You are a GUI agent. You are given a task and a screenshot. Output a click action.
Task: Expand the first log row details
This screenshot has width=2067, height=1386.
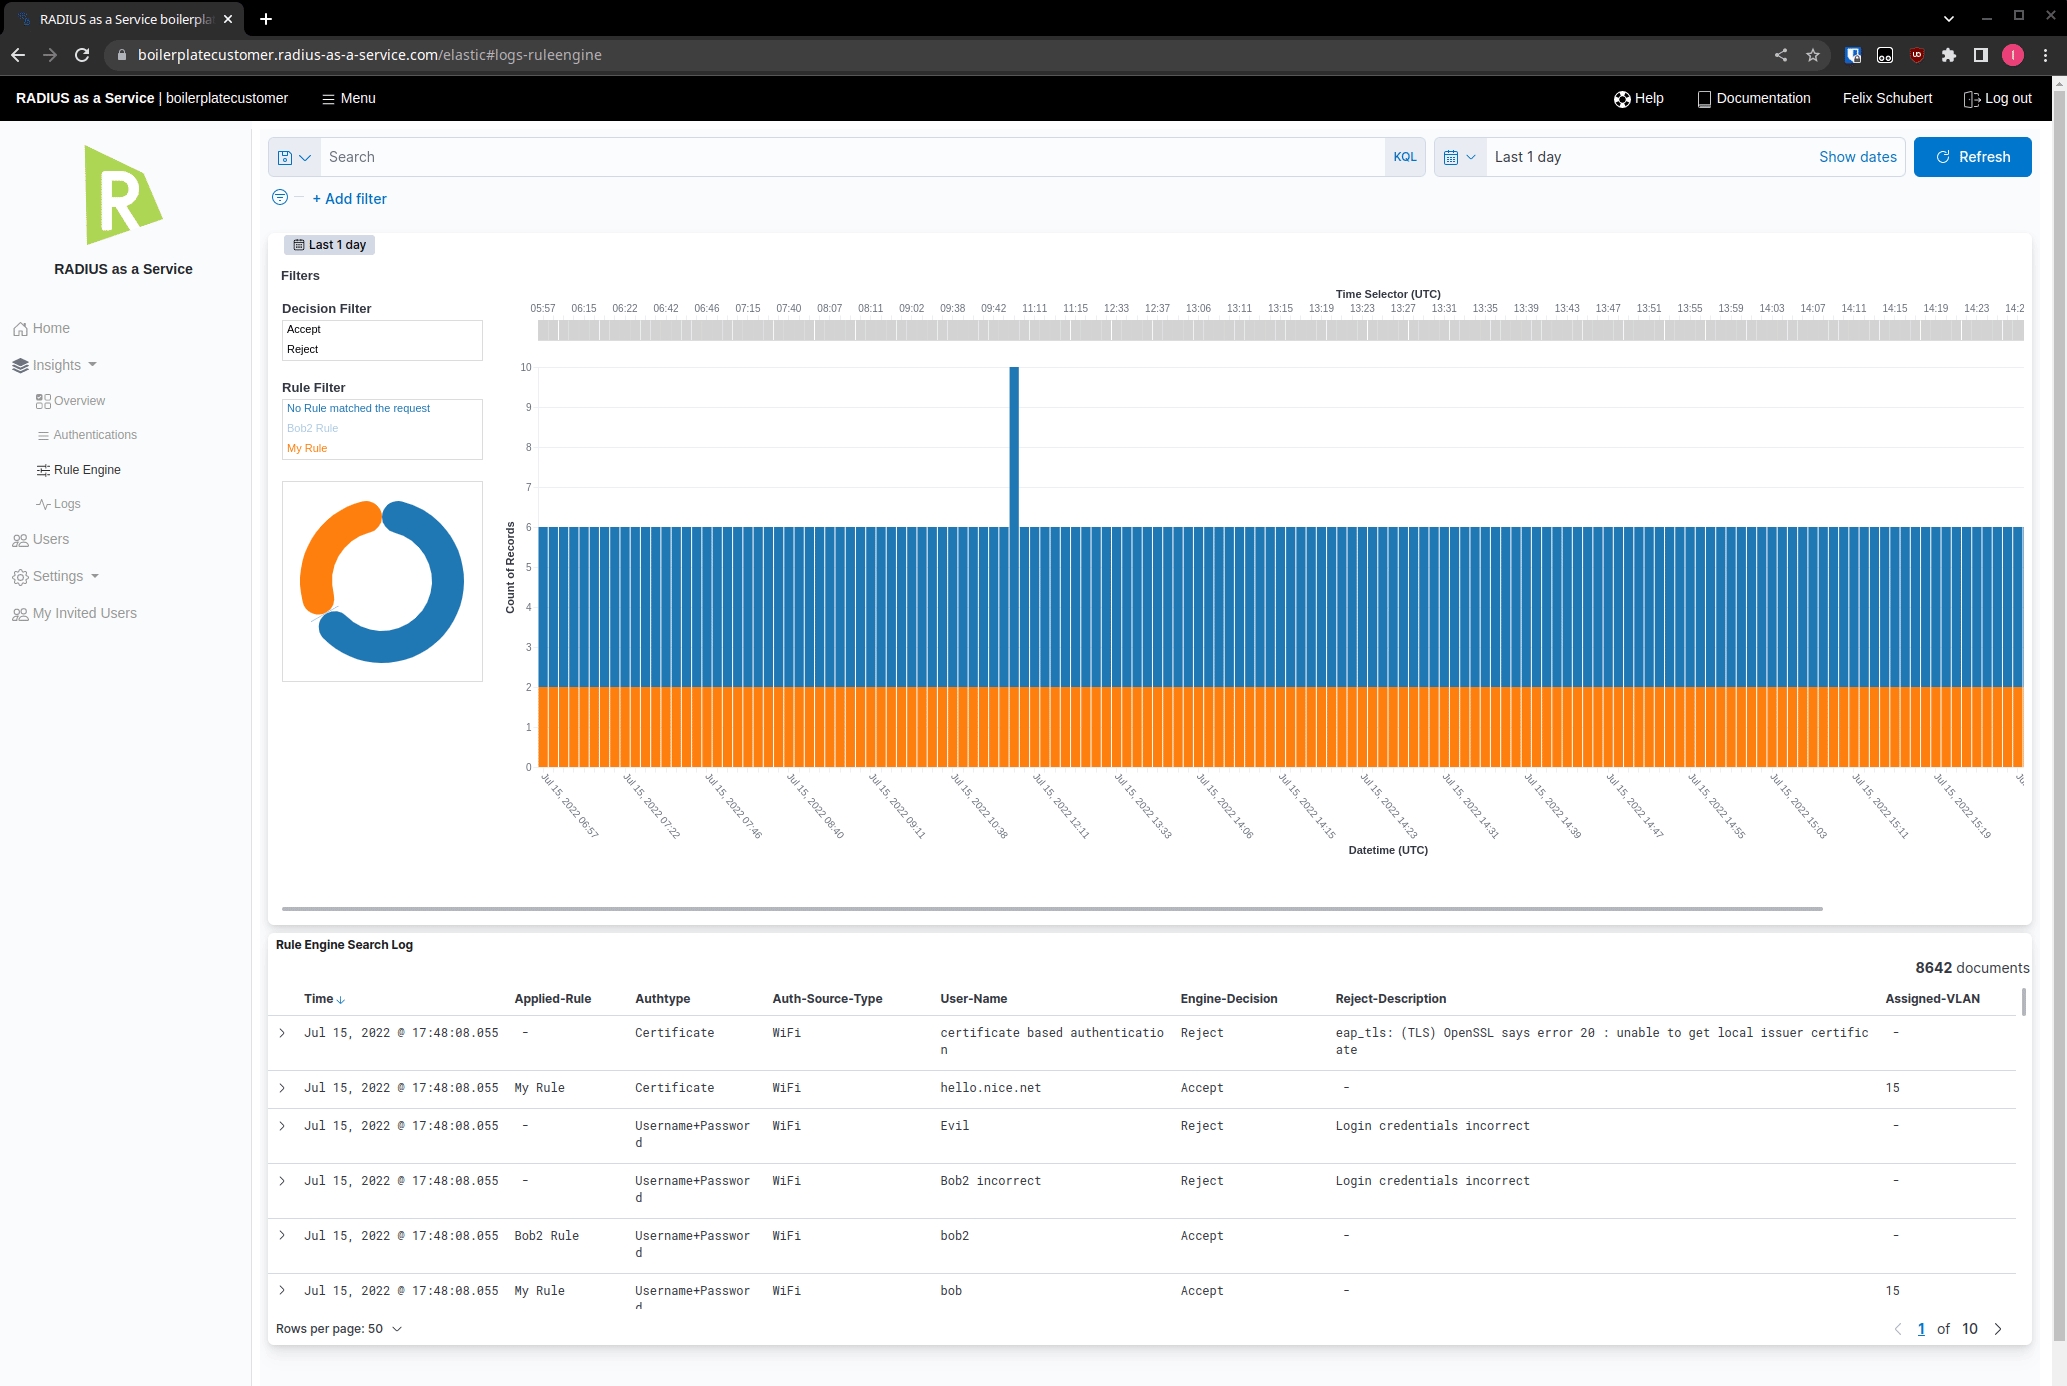click(x=282, y=1033)
